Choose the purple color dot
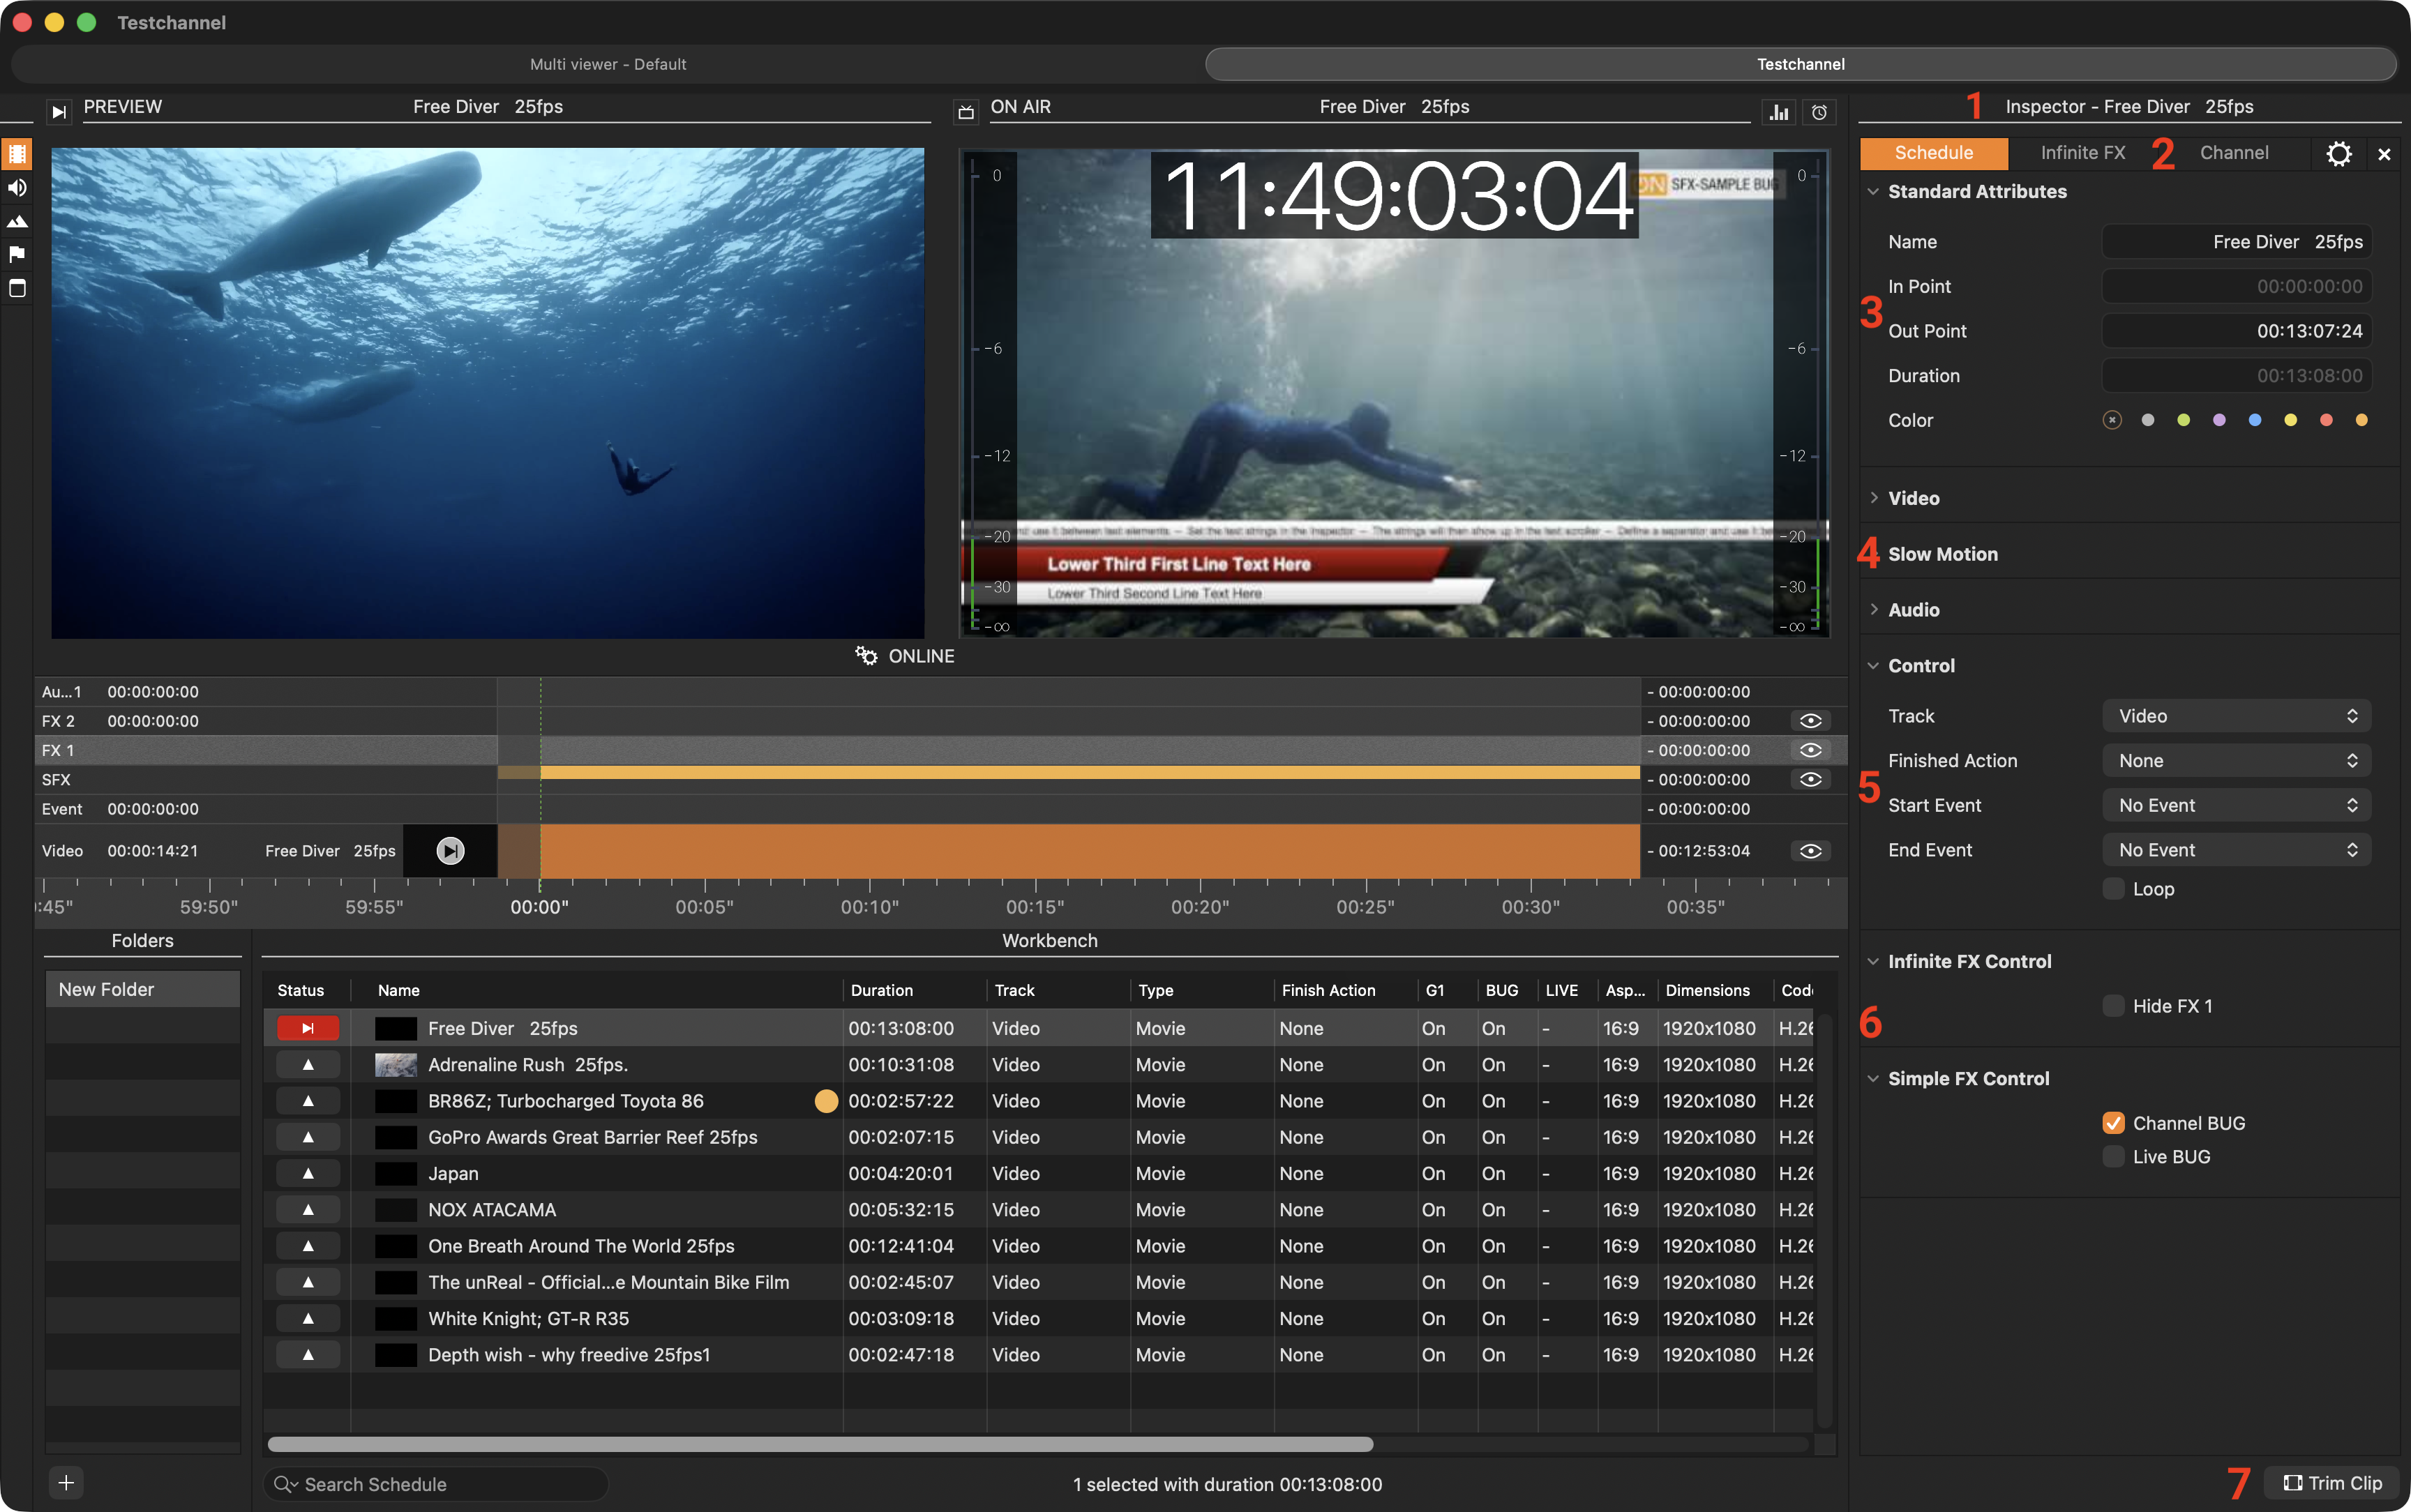The height and width of the screenshot is (1512, 2411). click(2219, 420)
